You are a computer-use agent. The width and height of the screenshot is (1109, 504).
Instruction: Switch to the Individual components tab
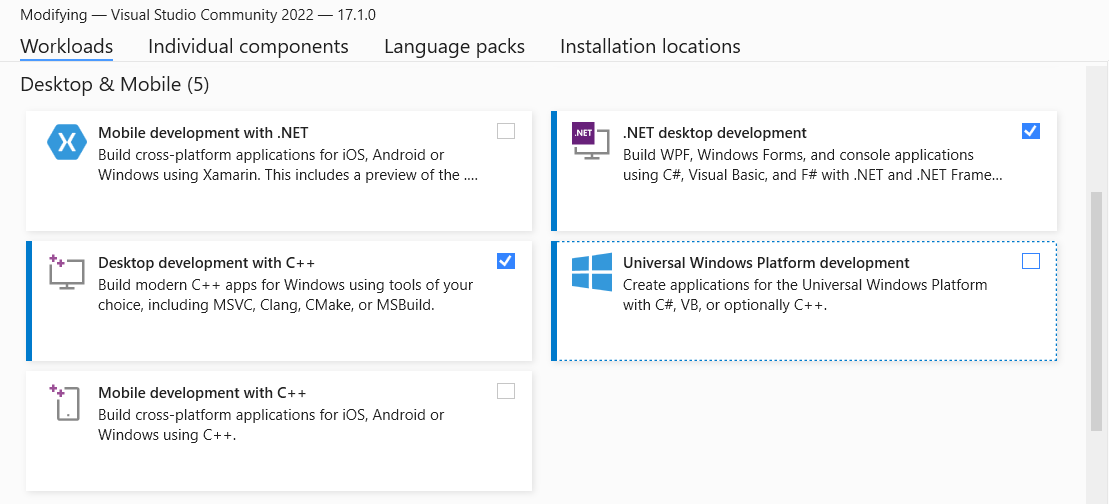[x=248, y=46]
